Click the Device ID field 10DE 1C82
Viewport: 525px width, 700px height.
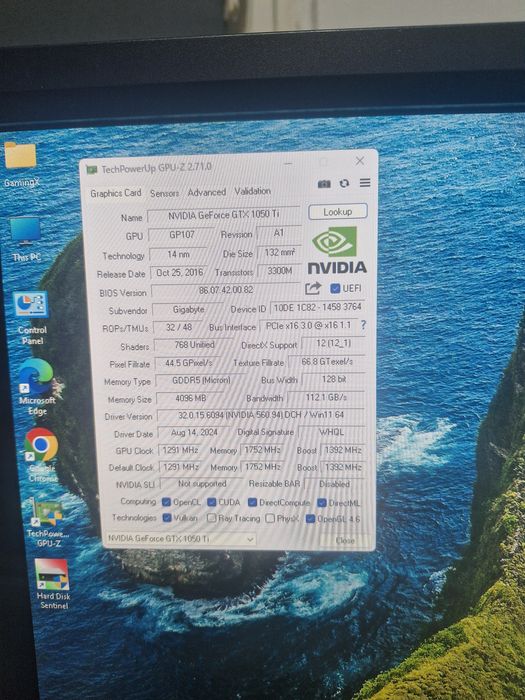317,308
